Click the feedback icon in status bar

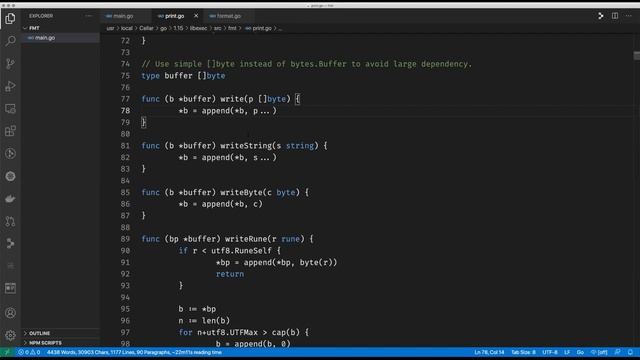[x=618, y=352]
